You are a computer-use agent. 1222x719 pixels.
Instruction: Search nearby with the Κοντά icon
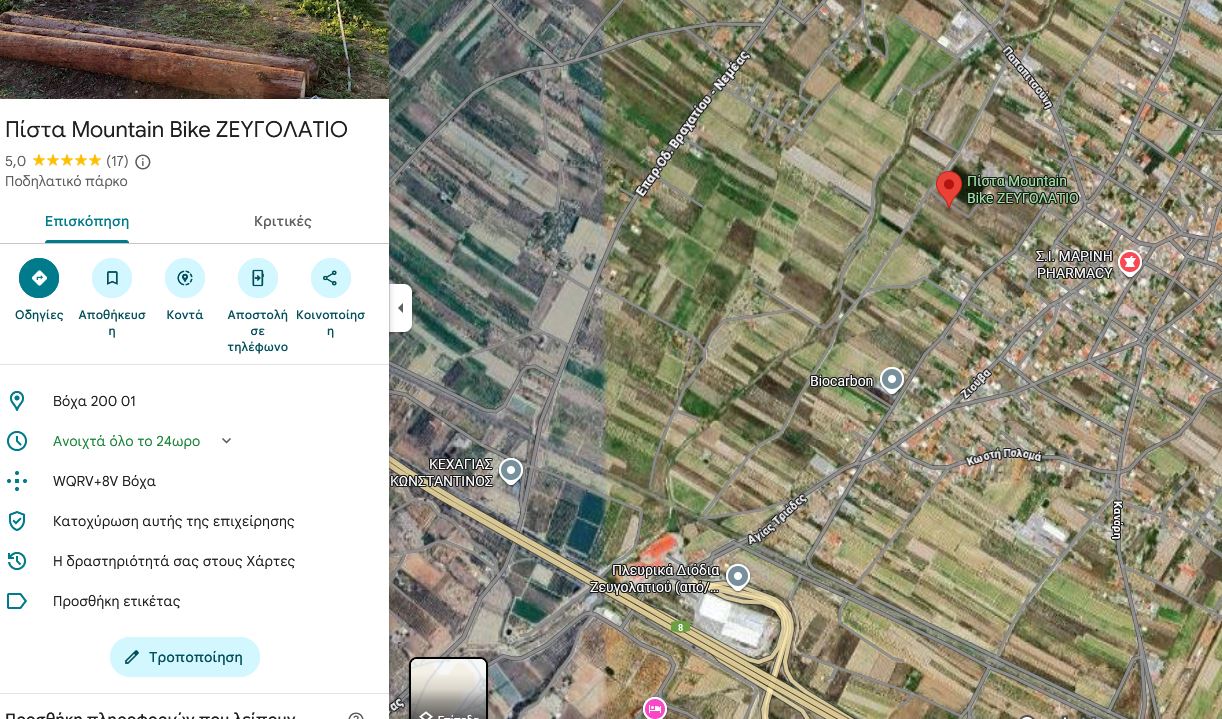pos(185,278)
